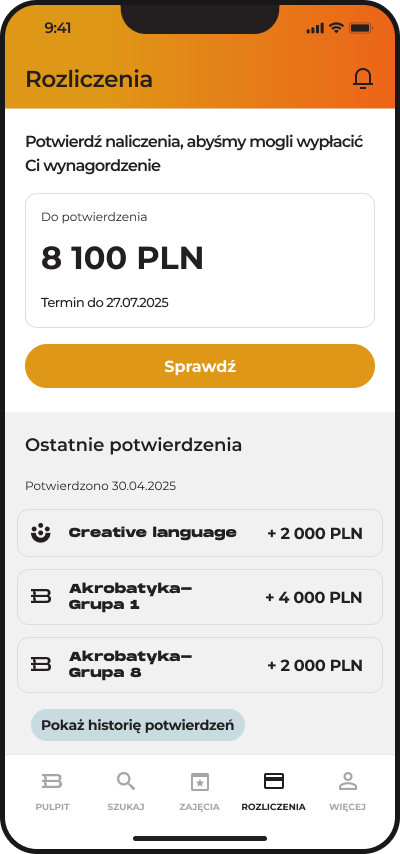400x854 pixels.
Task: Open the Creative language +2 000 PLN entry
Action: (x=200, y=533)
